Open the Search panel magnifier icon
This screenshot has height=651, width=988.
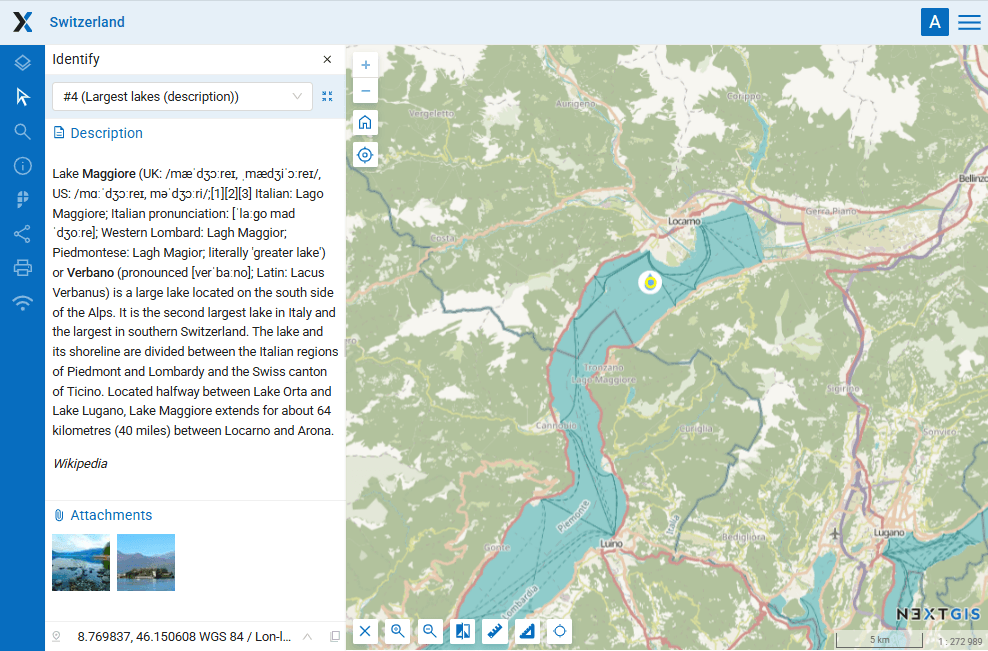pyautogui.click(x=22, y=131)
